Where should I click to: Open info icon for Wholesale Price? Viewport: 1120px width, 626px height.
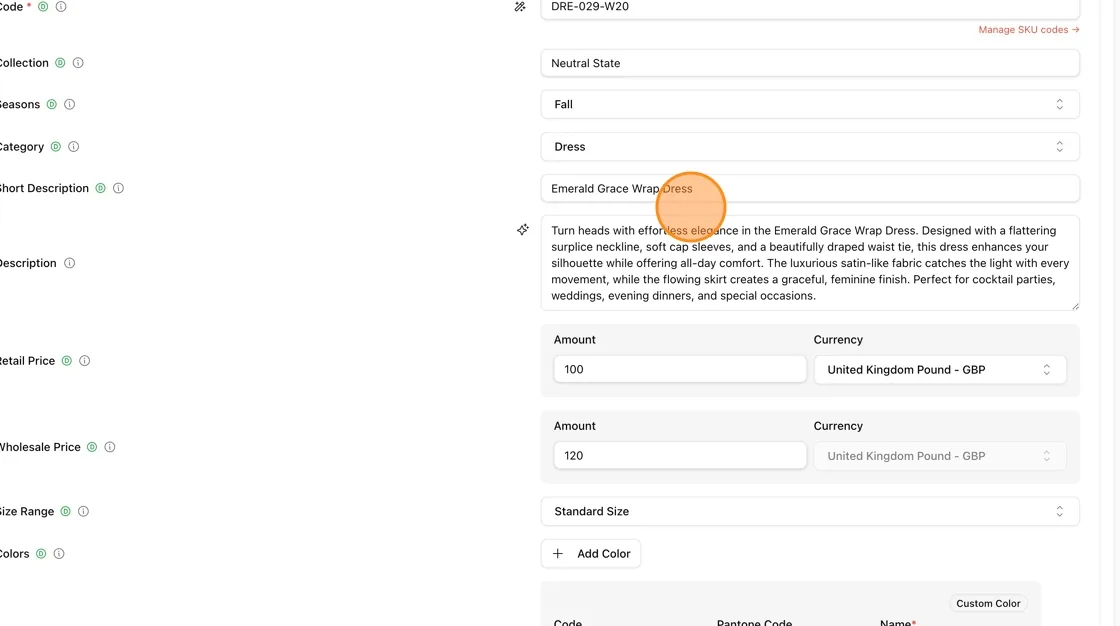point(110,447)
